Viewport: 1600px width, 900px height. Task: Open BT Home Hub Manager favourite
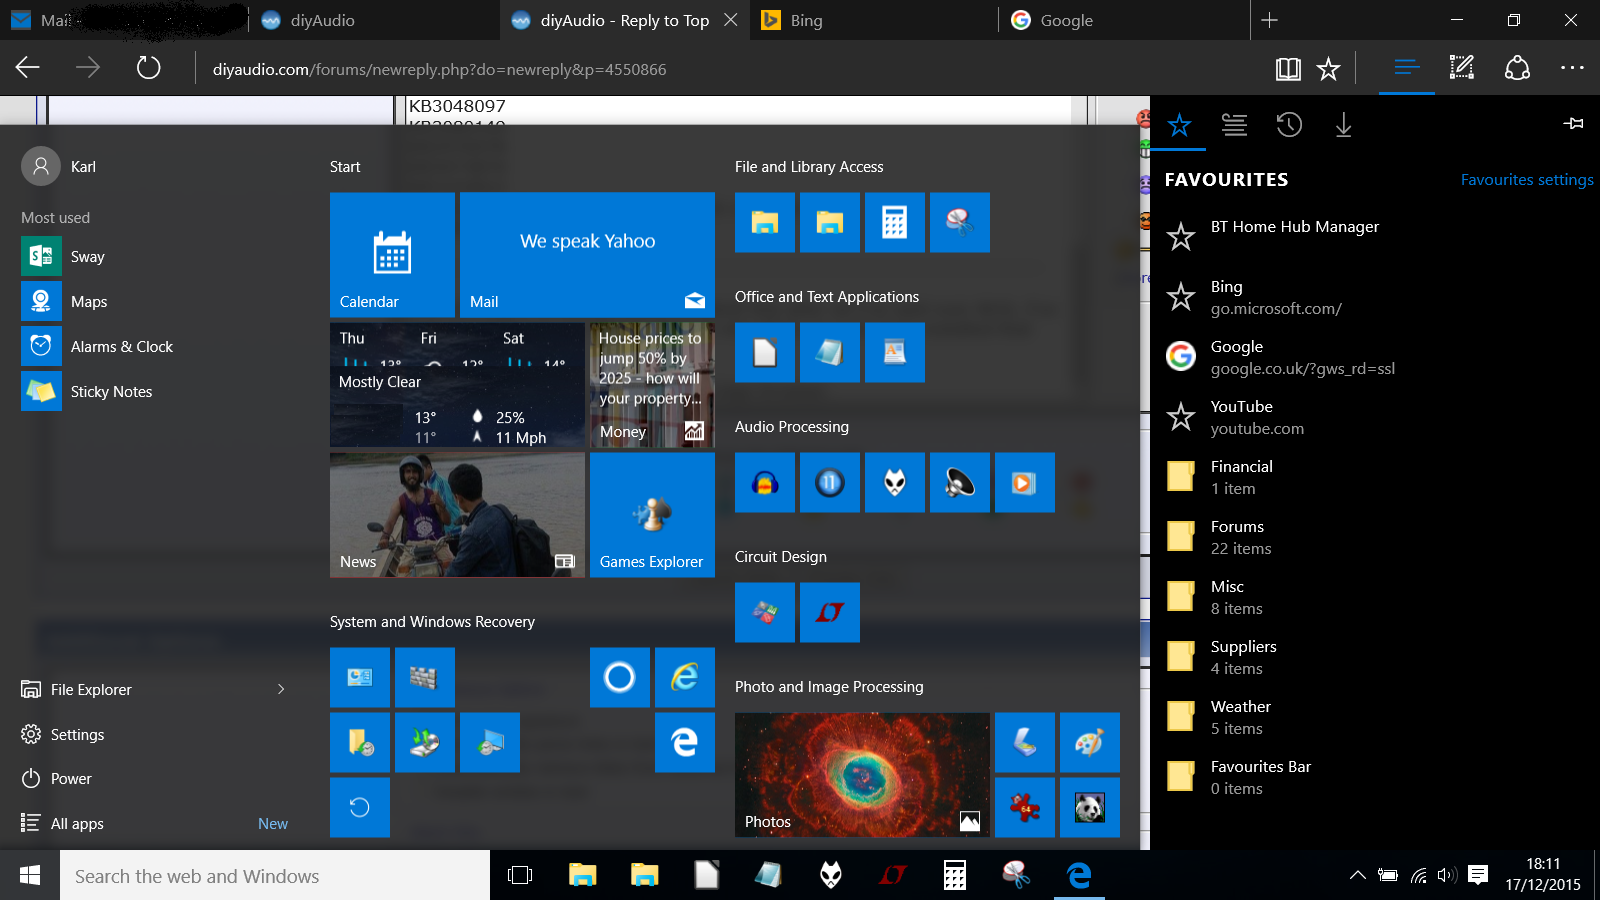[1375, 236]
